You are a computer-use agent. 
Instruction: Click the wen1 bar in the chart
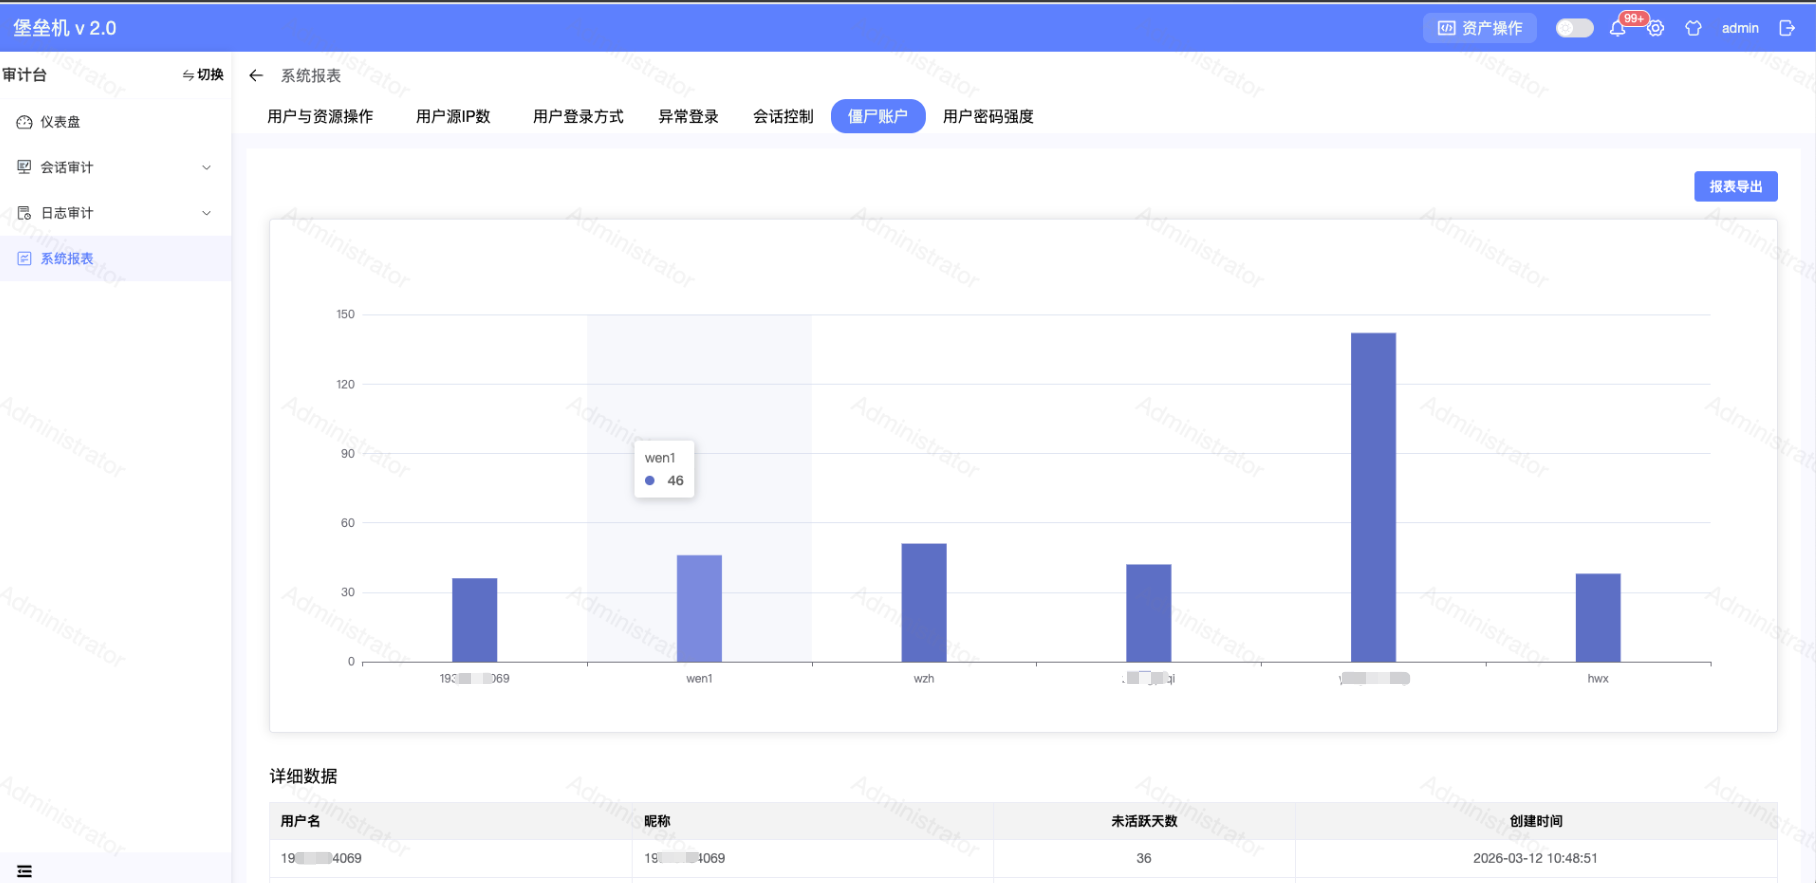pyautogui.click(x=699, y=608)
